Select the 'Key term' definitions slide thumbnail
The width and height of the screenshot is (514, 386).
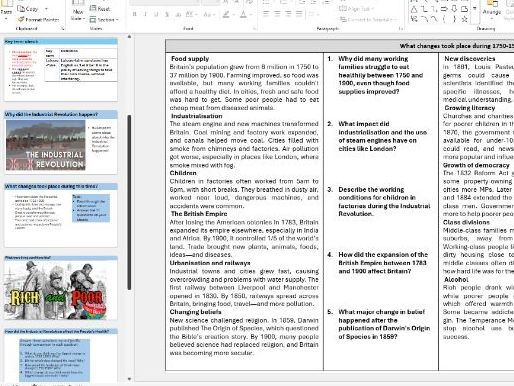(61, 69)
